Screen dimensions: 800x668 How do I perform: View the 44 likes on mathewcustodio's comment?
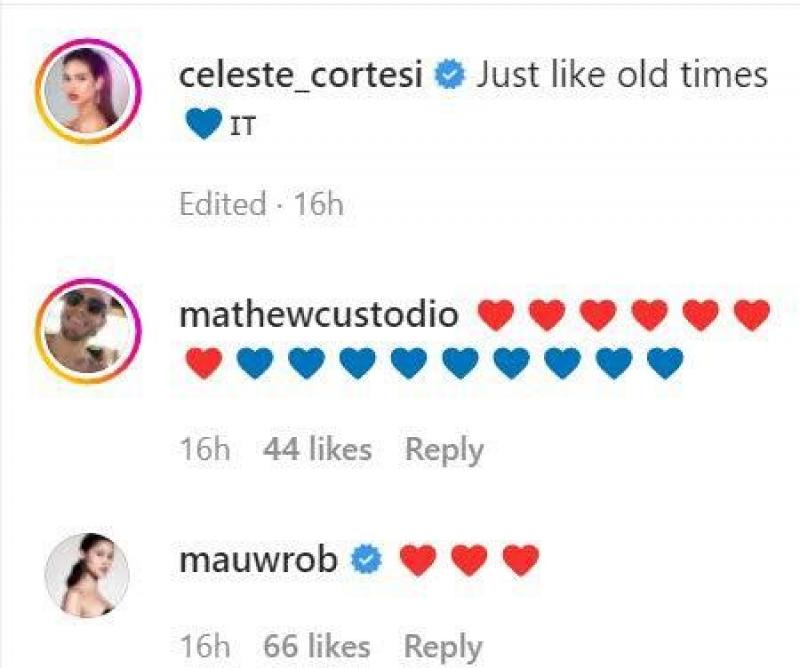[x=317, y=450]
